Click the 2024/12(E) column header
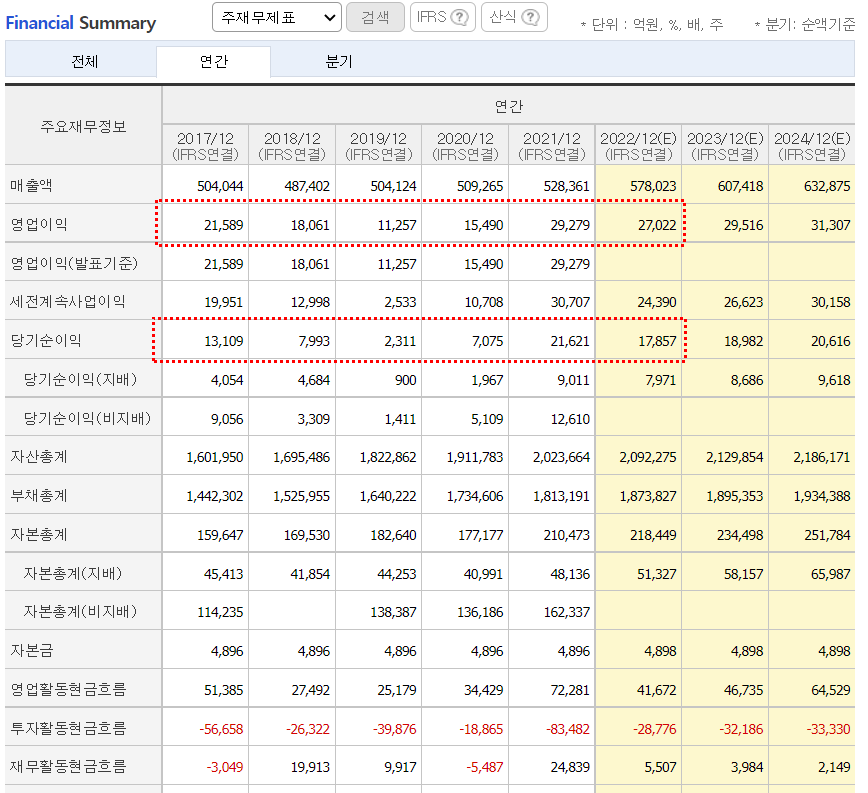 pos(812,146)
